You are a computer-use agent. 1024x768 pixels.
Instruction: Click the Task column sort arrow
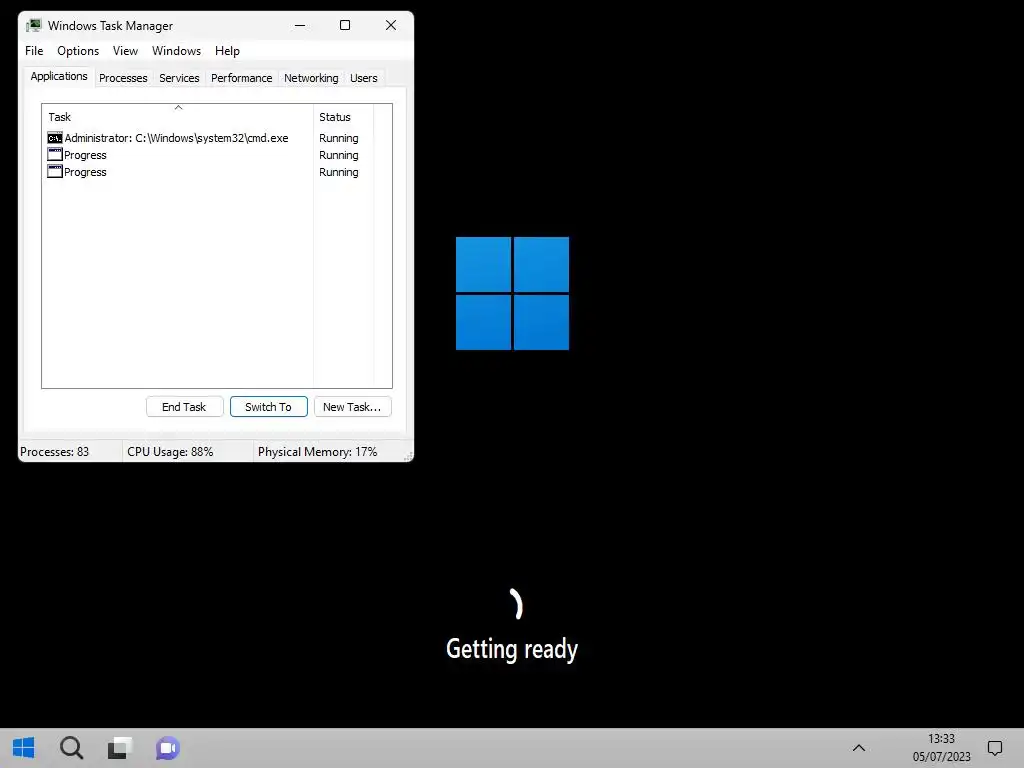[x=178, y=108]
